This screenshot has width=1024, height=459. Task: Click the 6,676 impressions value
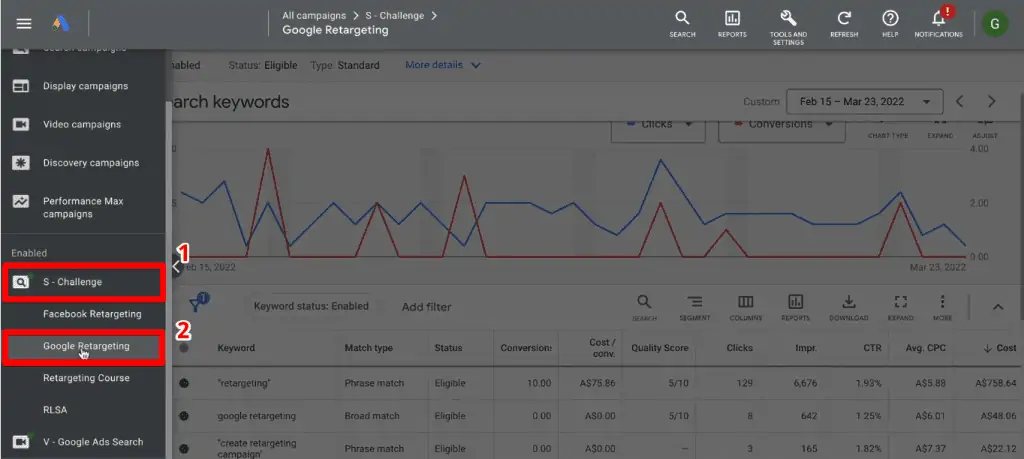tap(806, 383)
